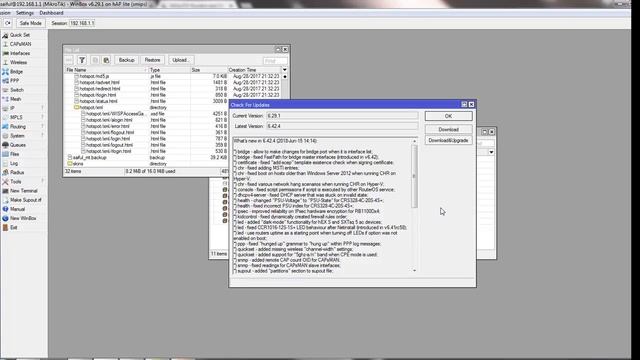Open the Files sidebar entry

[15, 154]
